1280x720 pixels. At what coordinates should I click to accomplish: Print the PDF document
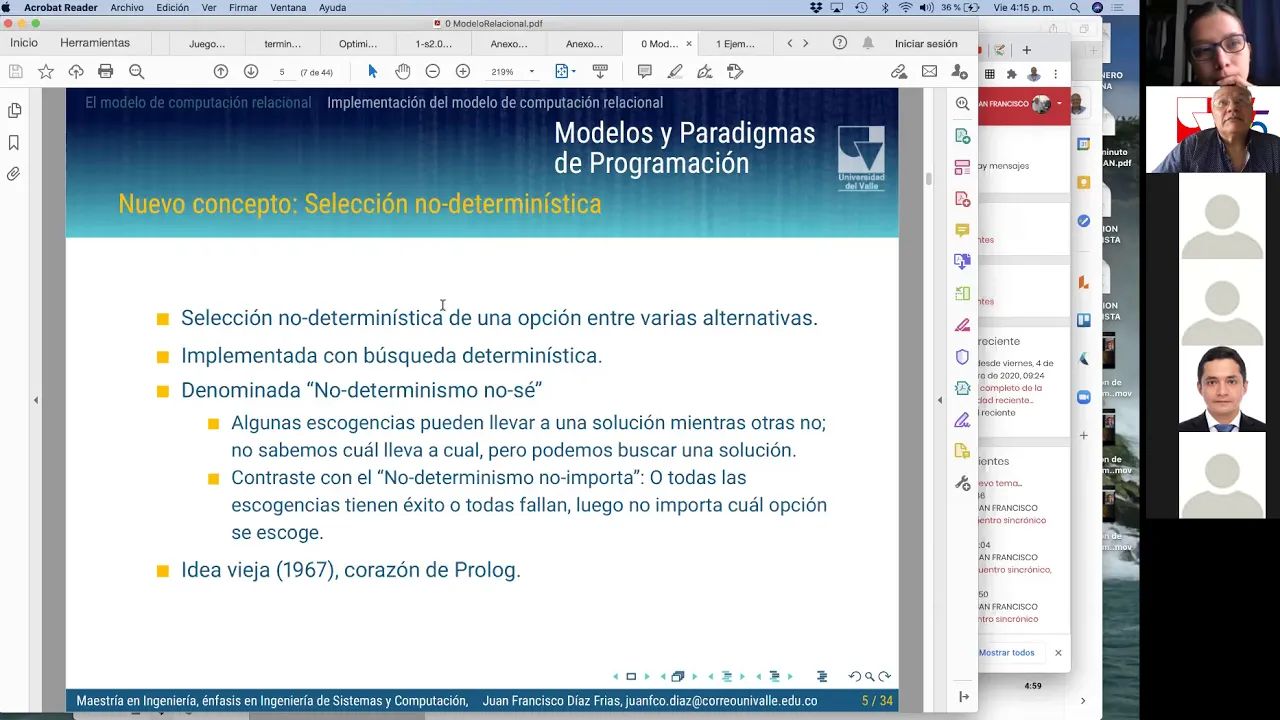click(x=106, y=71)
